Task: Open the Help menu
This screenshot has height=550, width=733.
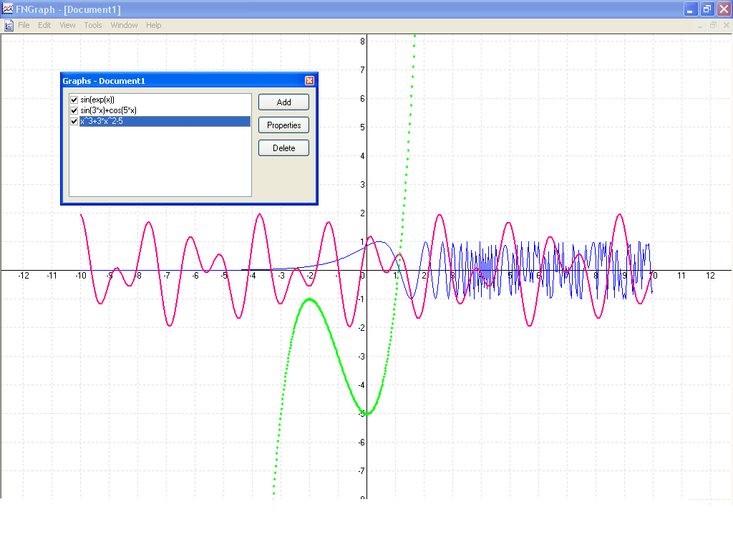Action: click(x=153, y=25)
